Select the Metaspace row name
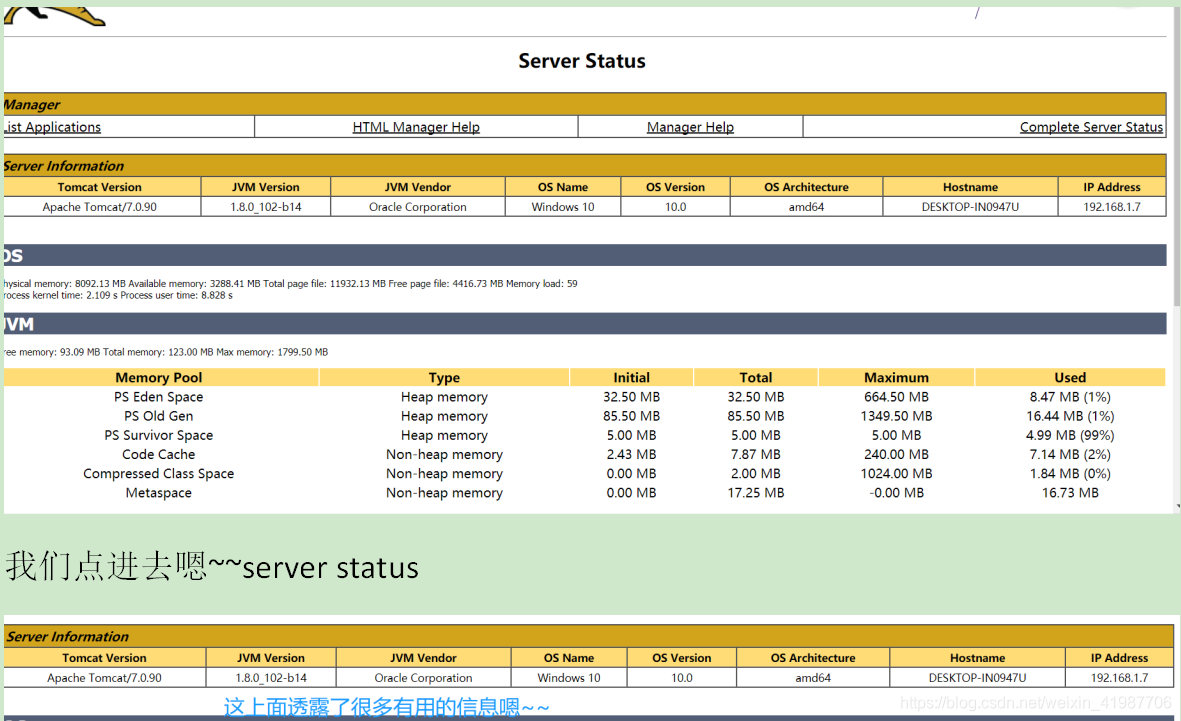 point(159,493)
